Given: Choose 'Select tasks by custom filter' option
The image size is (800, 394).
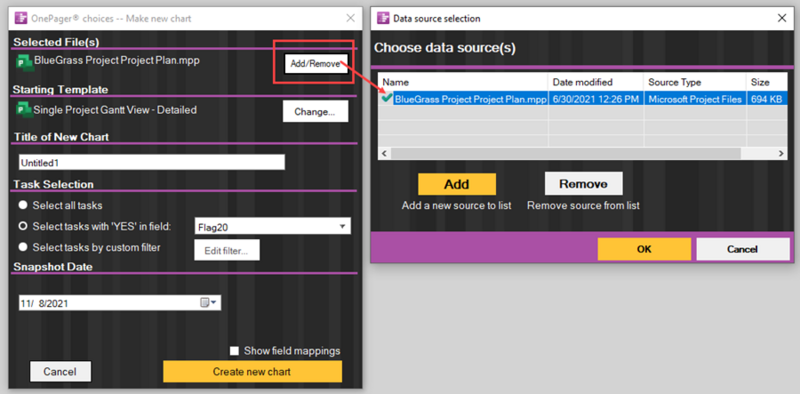Looking at the screenshot, I should 22,247.
